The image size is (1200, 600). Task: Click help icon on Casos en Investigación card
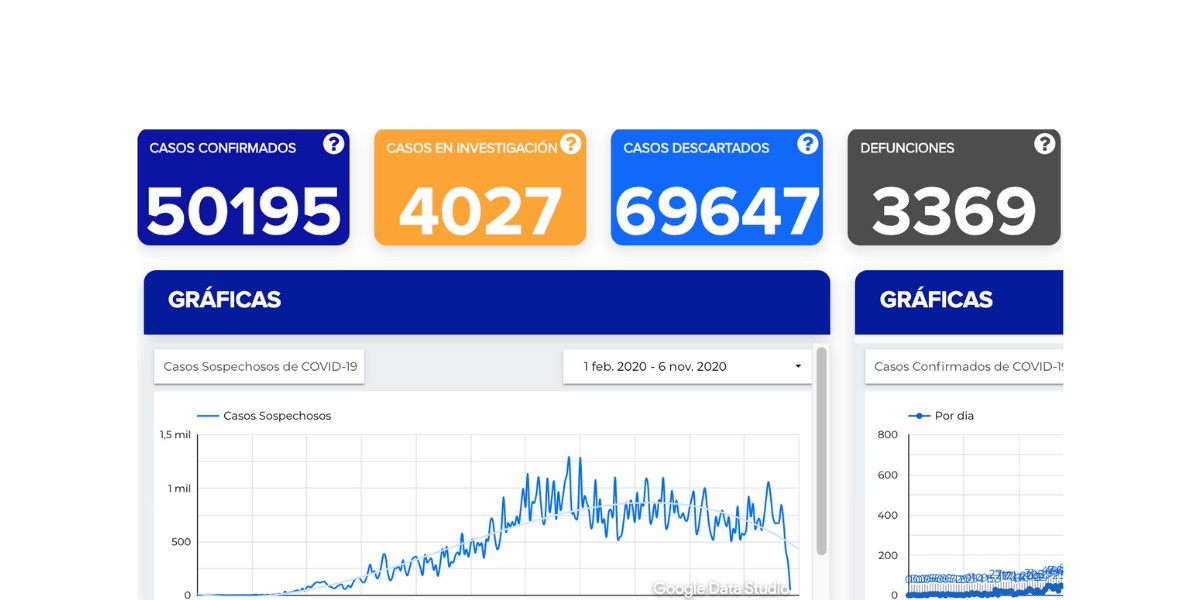coord(571,144)
